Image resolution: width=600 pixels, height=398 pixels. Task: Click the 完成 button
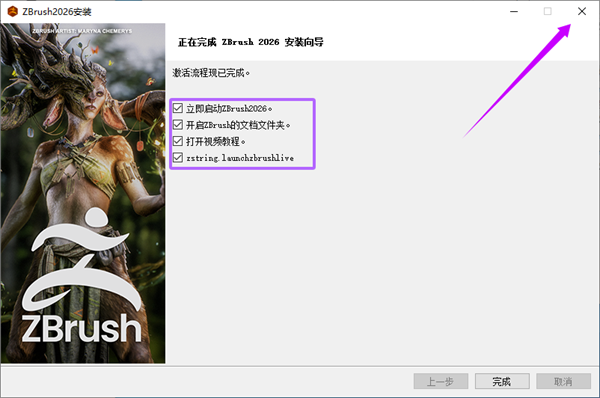[502, 381]
